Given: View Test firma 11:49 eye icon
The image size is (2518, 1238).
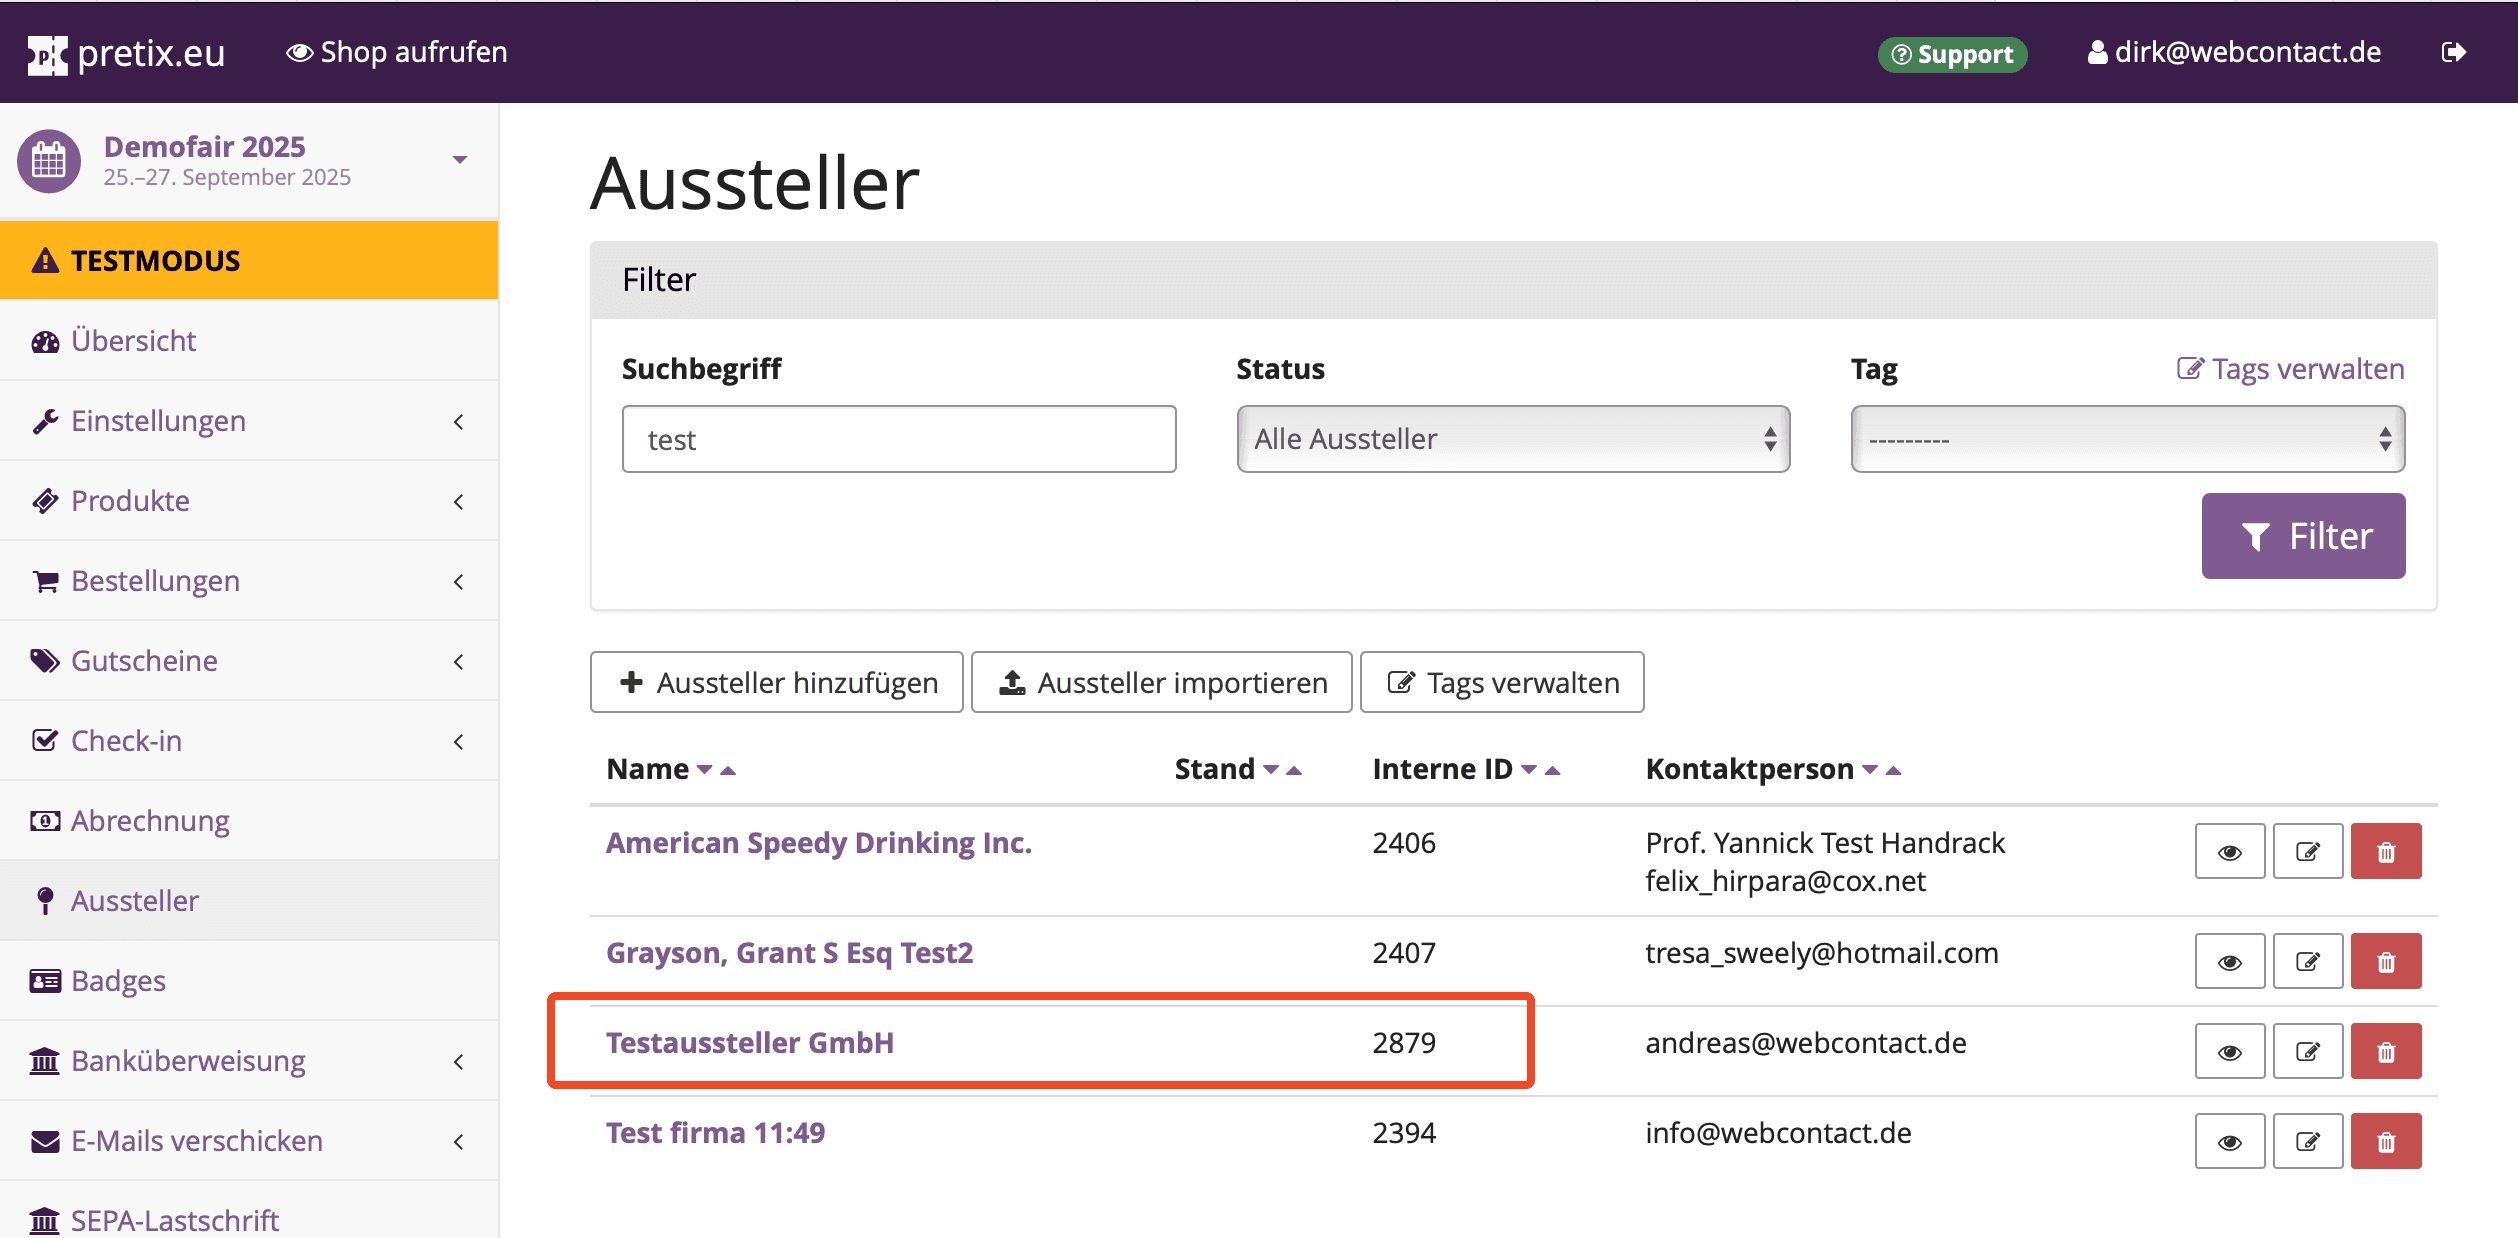Looking at the screenshot, I should tap(2230, 1142).
